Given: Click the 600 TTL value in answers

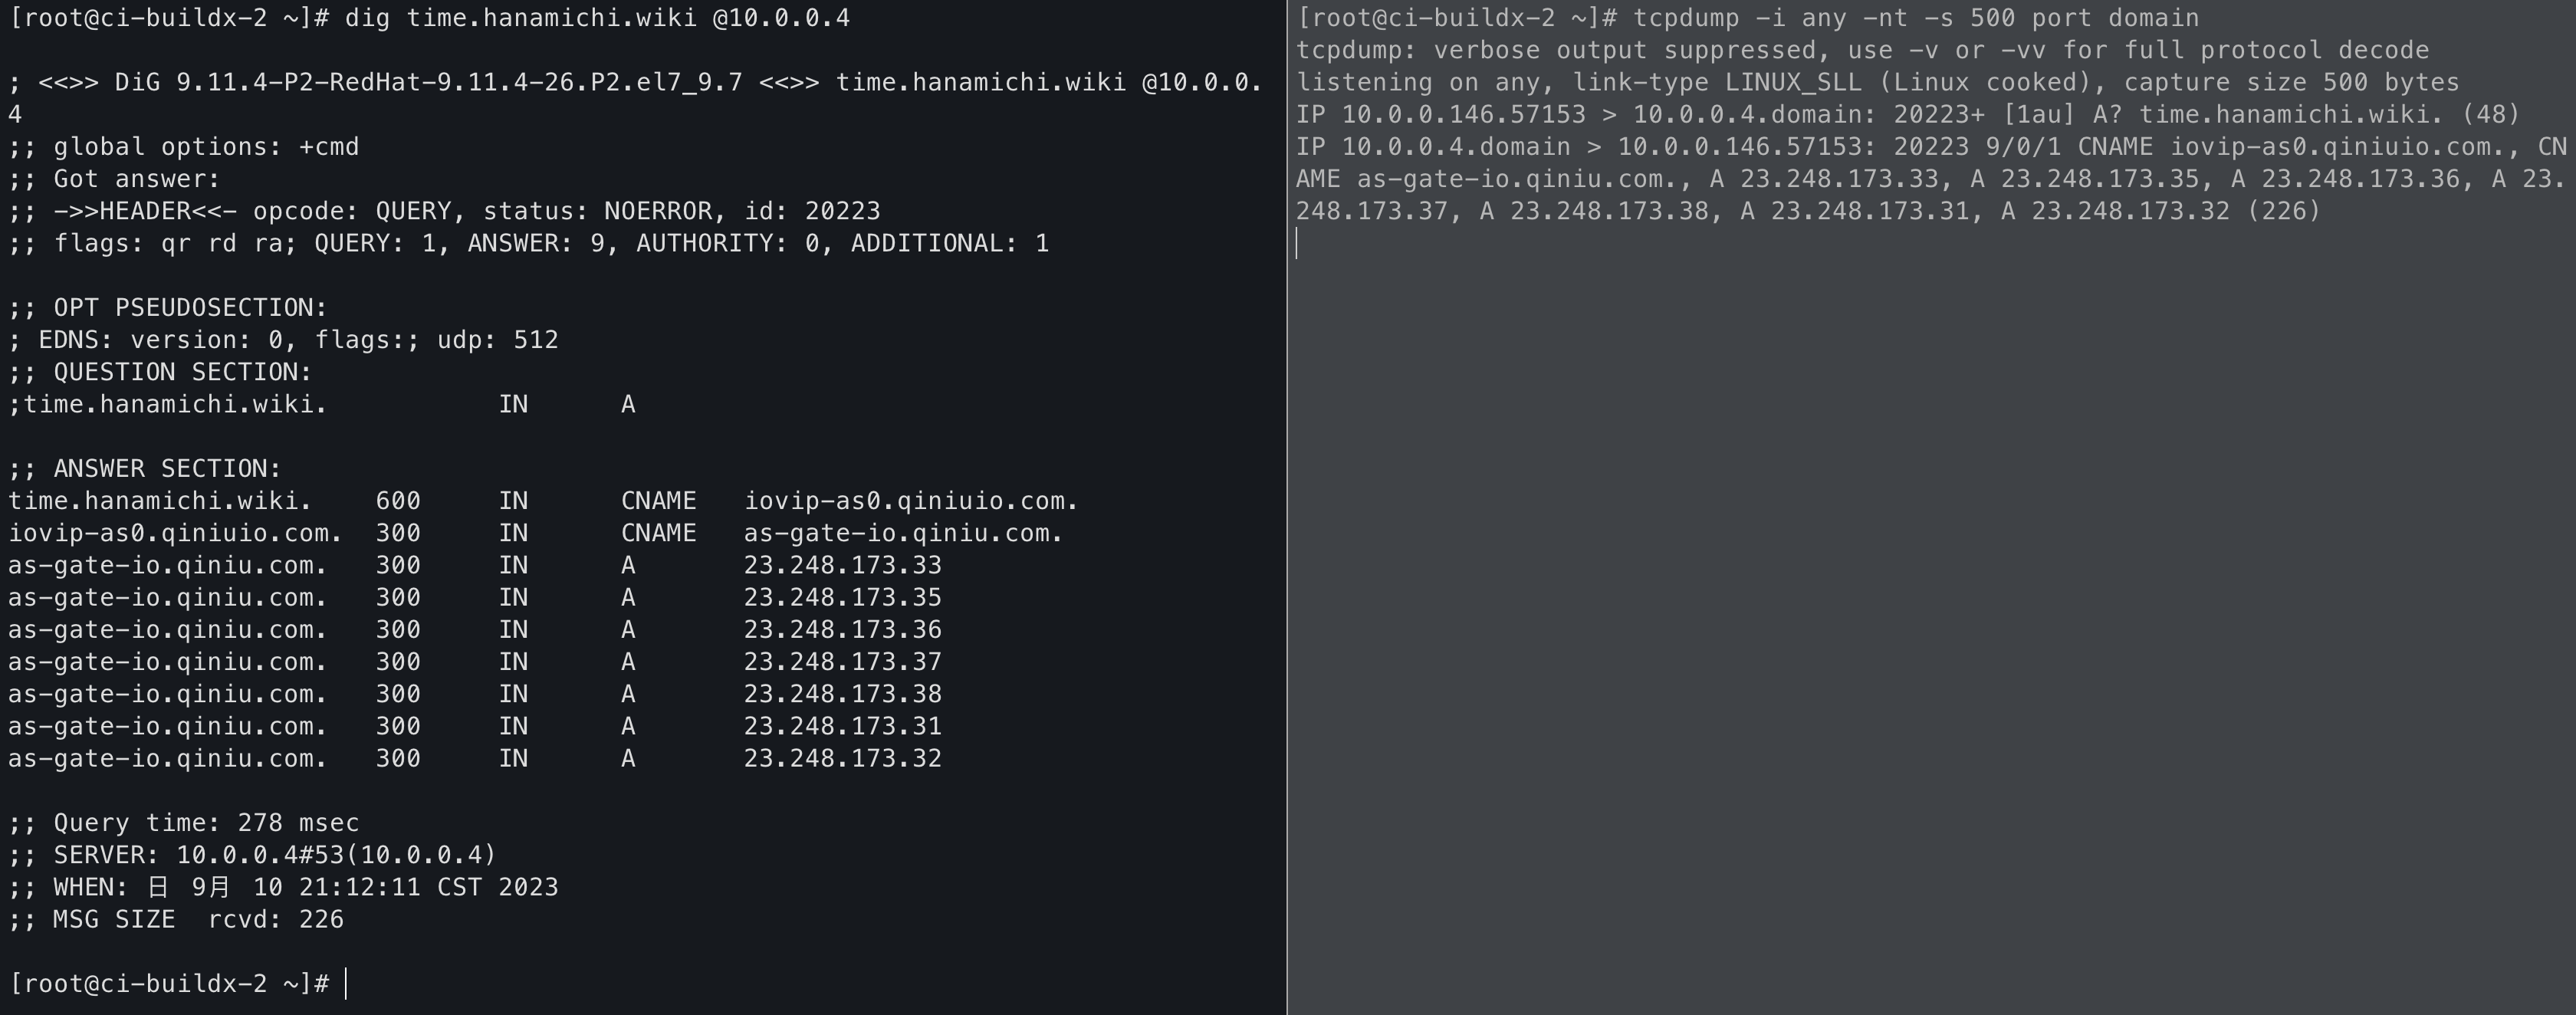Looking at the screenshot, I should [x=398, y=501].
